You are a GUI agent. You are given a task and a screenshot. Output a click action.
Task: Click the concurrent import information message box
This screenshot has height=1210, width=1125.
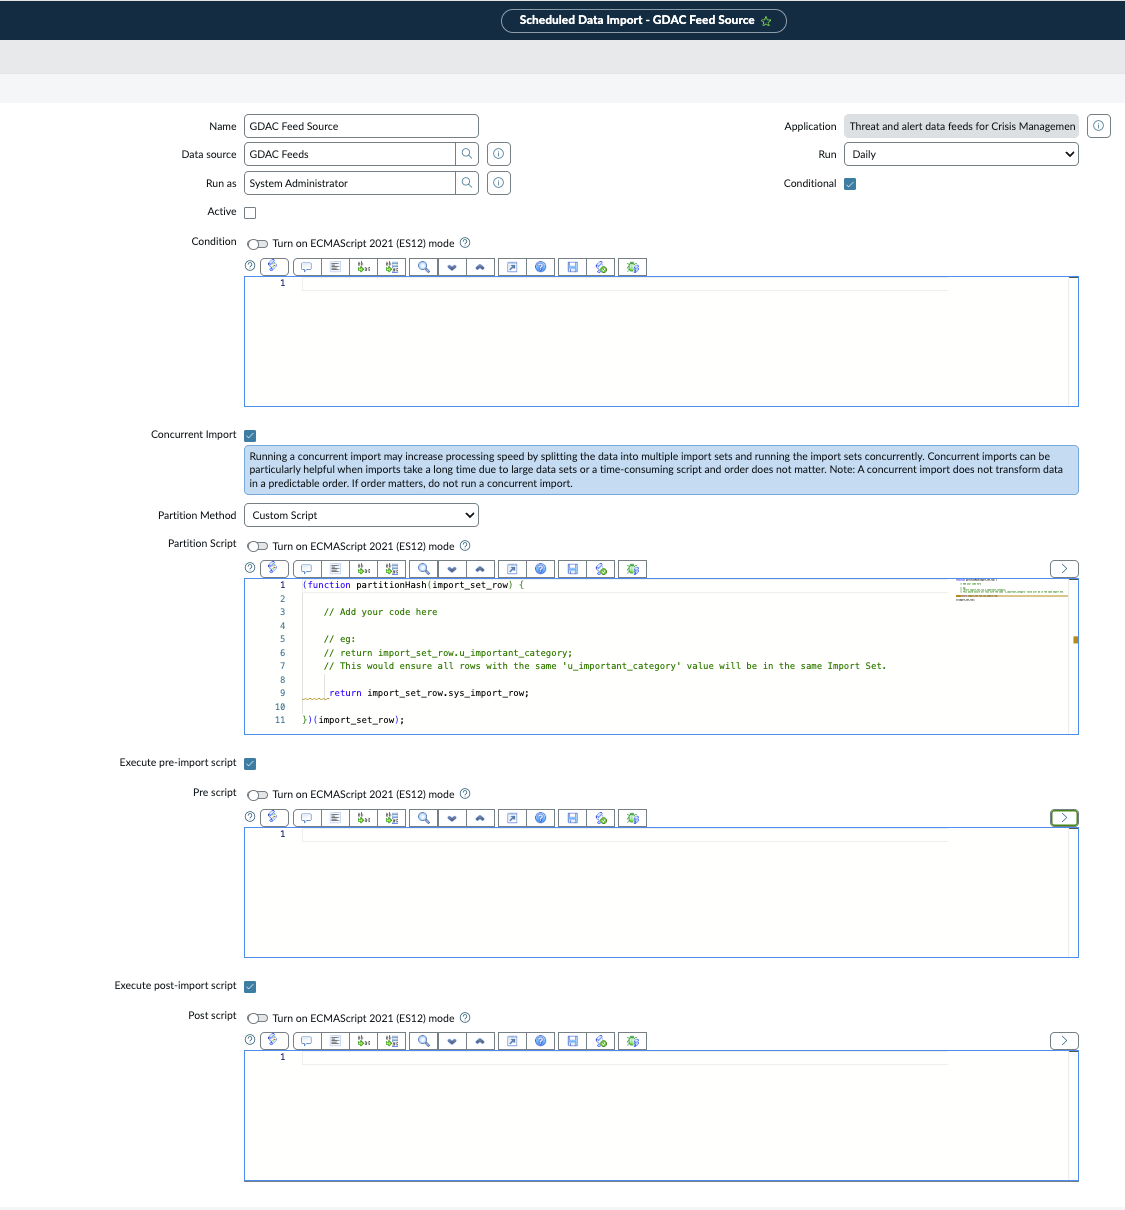click(x=661, y=470)
